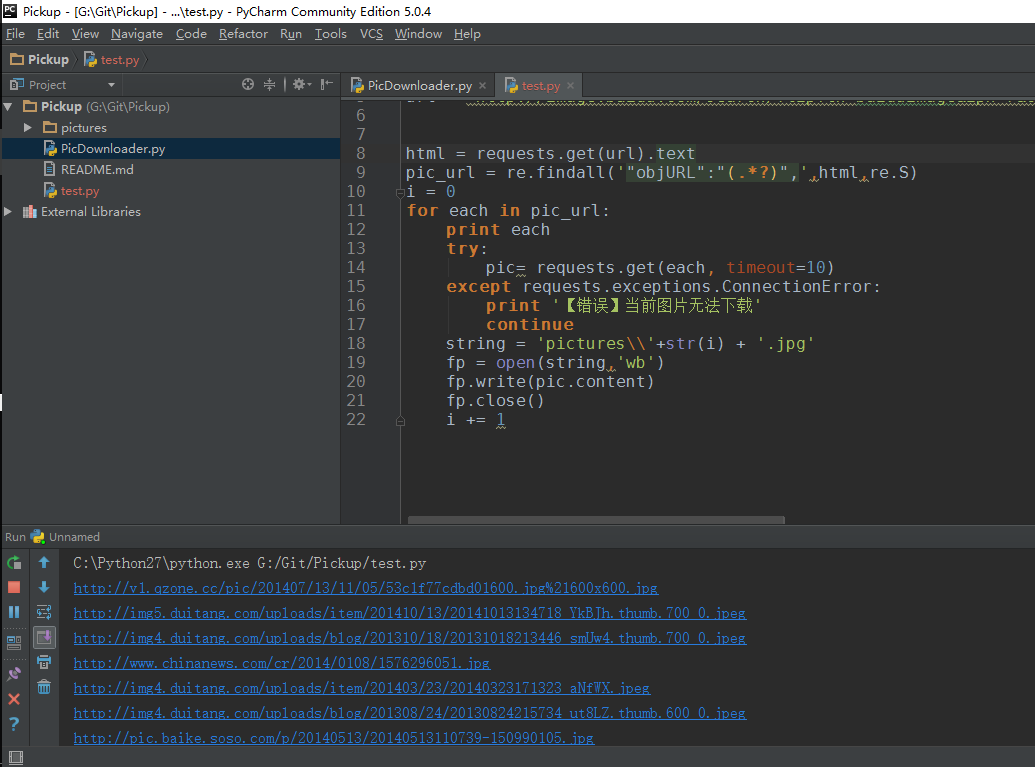This screenshot has height=767, width=1035.
Task: Collapse the Pickup root folder
Action: [x=9, y=107]
